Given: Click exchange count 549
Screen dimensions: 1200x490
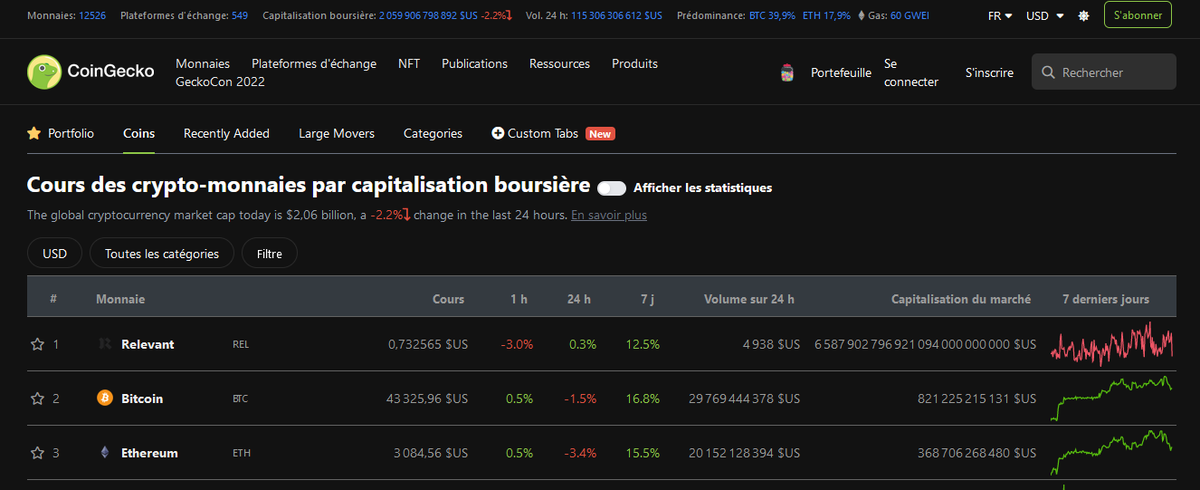Looking at the screenshot, I should [240, 16].
